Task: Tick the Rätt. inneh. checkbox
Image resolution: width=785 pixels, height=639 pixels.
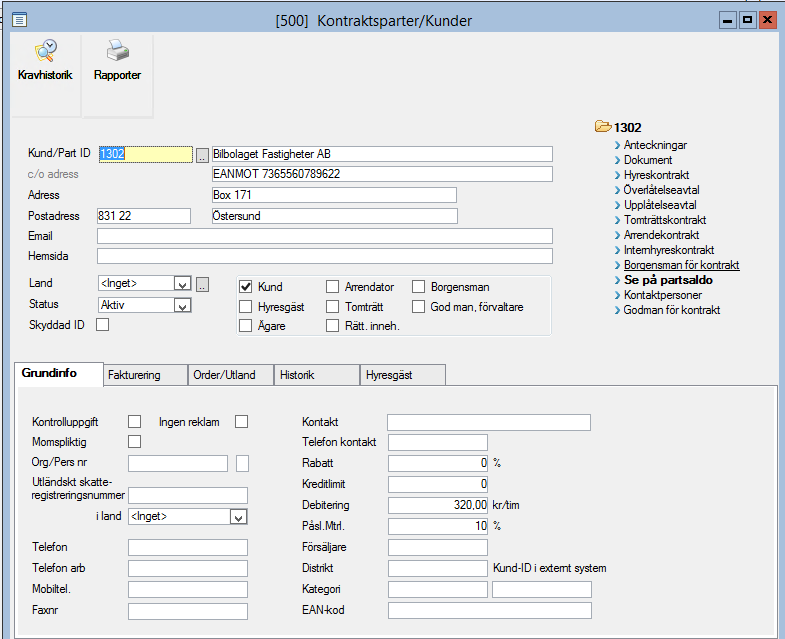Action: click(332, 326)
